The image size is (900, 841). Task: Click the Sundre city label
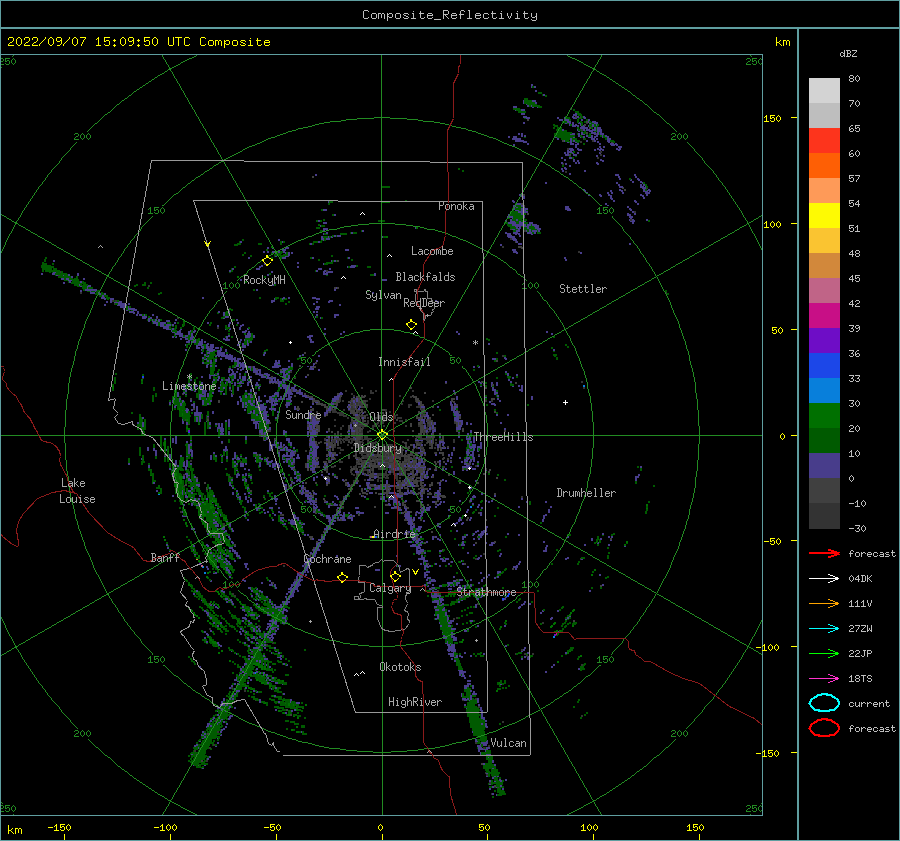click(x=303, y=414)
